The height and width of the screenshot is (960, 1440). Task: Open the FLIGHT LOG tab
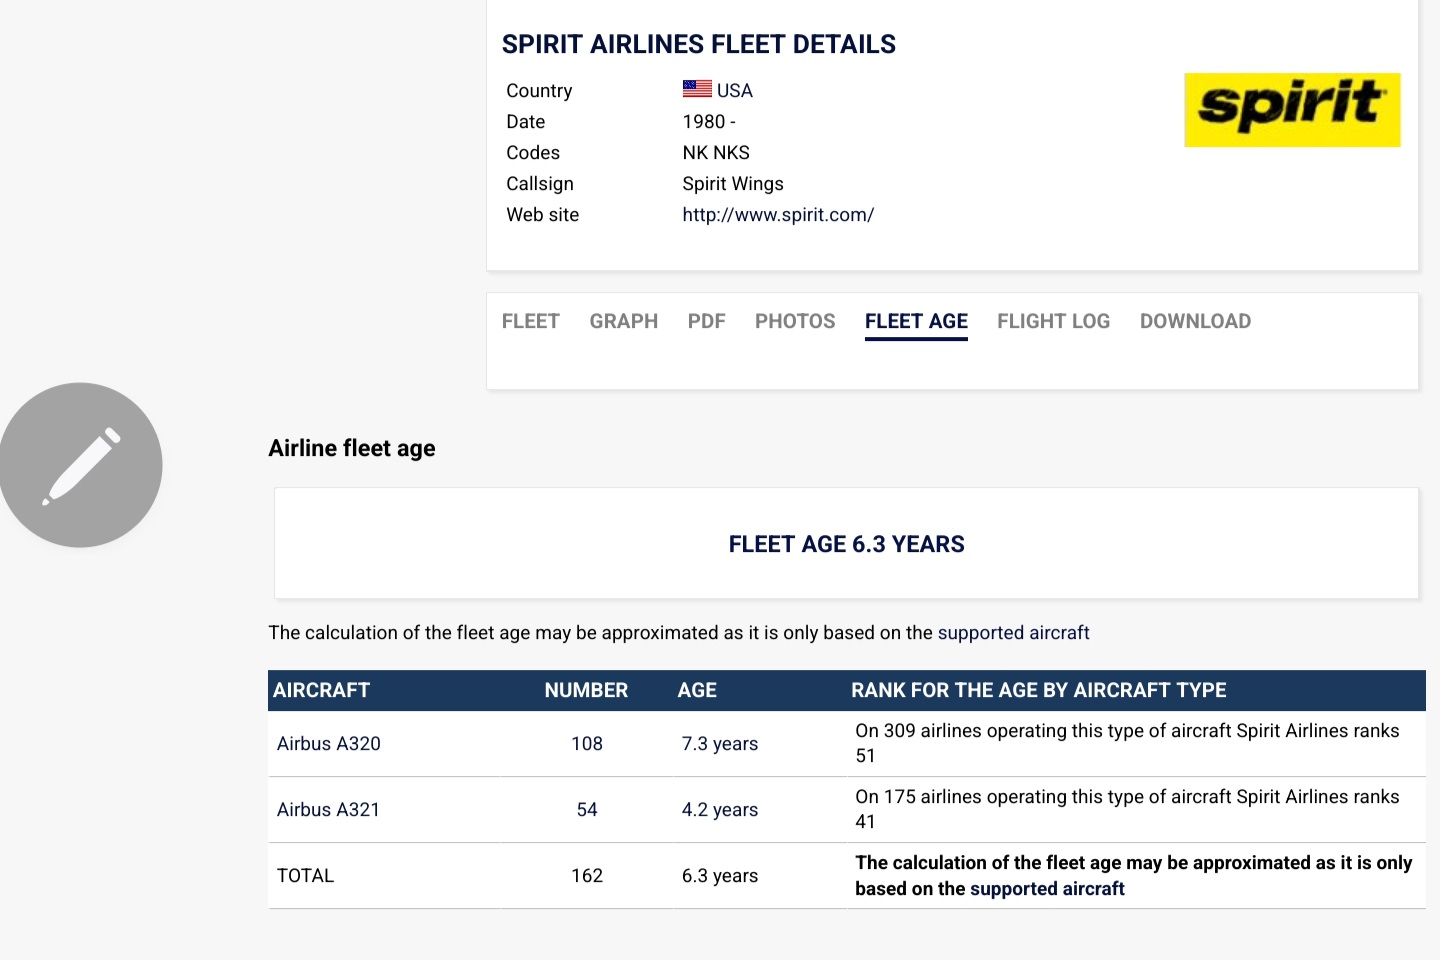1053,321
